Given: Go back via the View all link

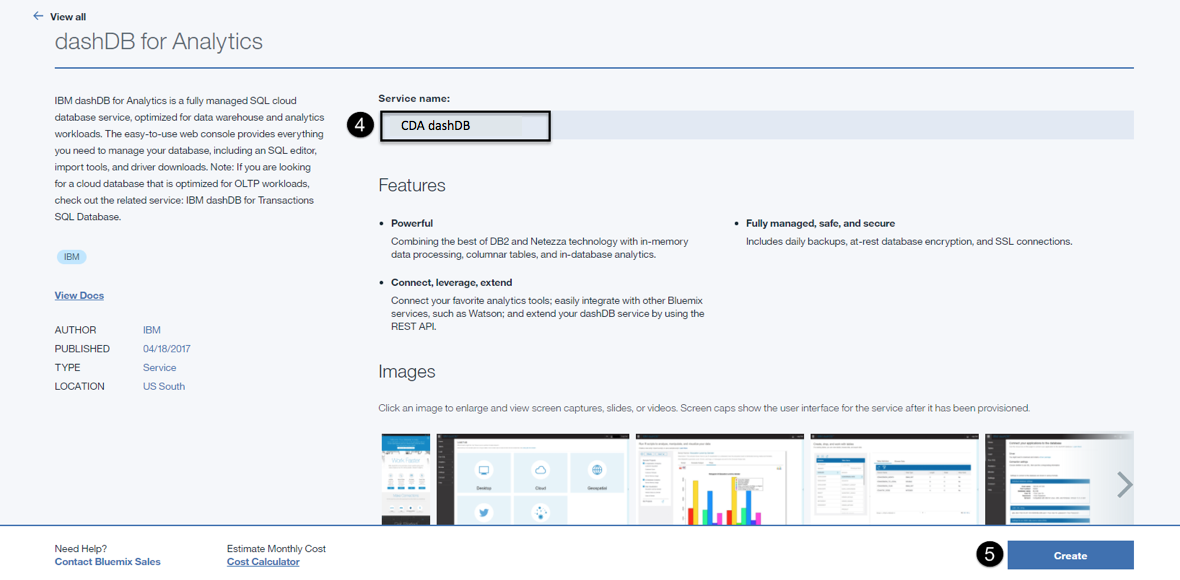Looking at the screenshot, I should coord(68,17).
